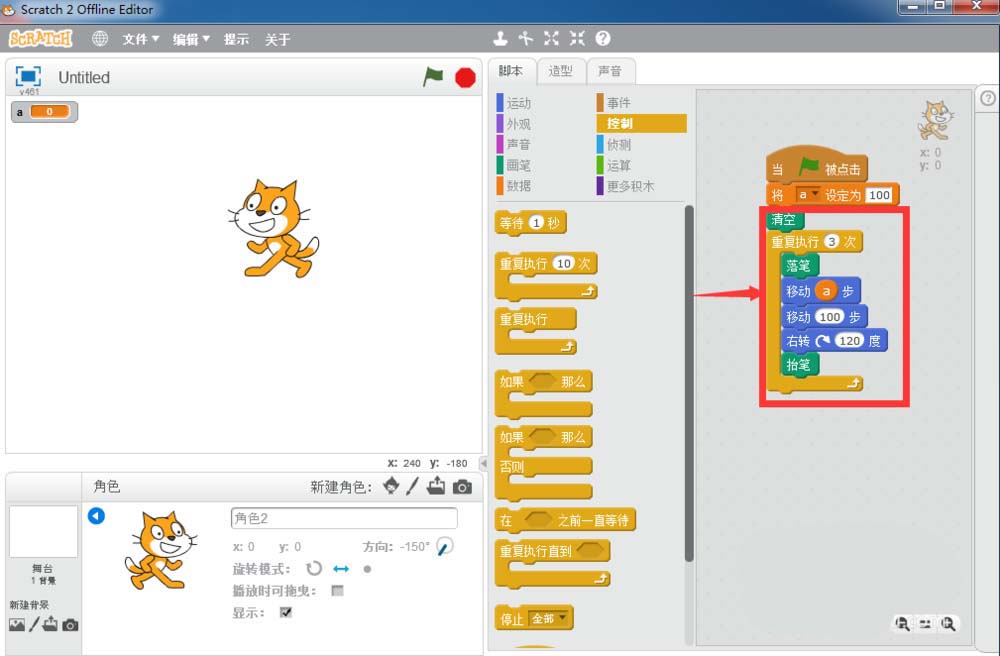Upload backdrop from file
This screenshot has height=656, width=1000.
50,624
